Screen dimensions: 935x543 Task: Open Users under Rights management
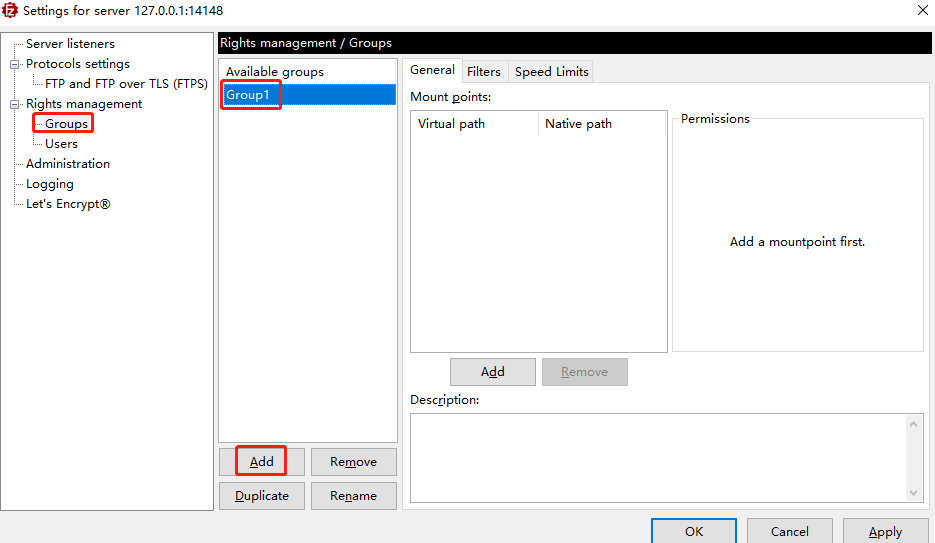(x=61, y=144)
